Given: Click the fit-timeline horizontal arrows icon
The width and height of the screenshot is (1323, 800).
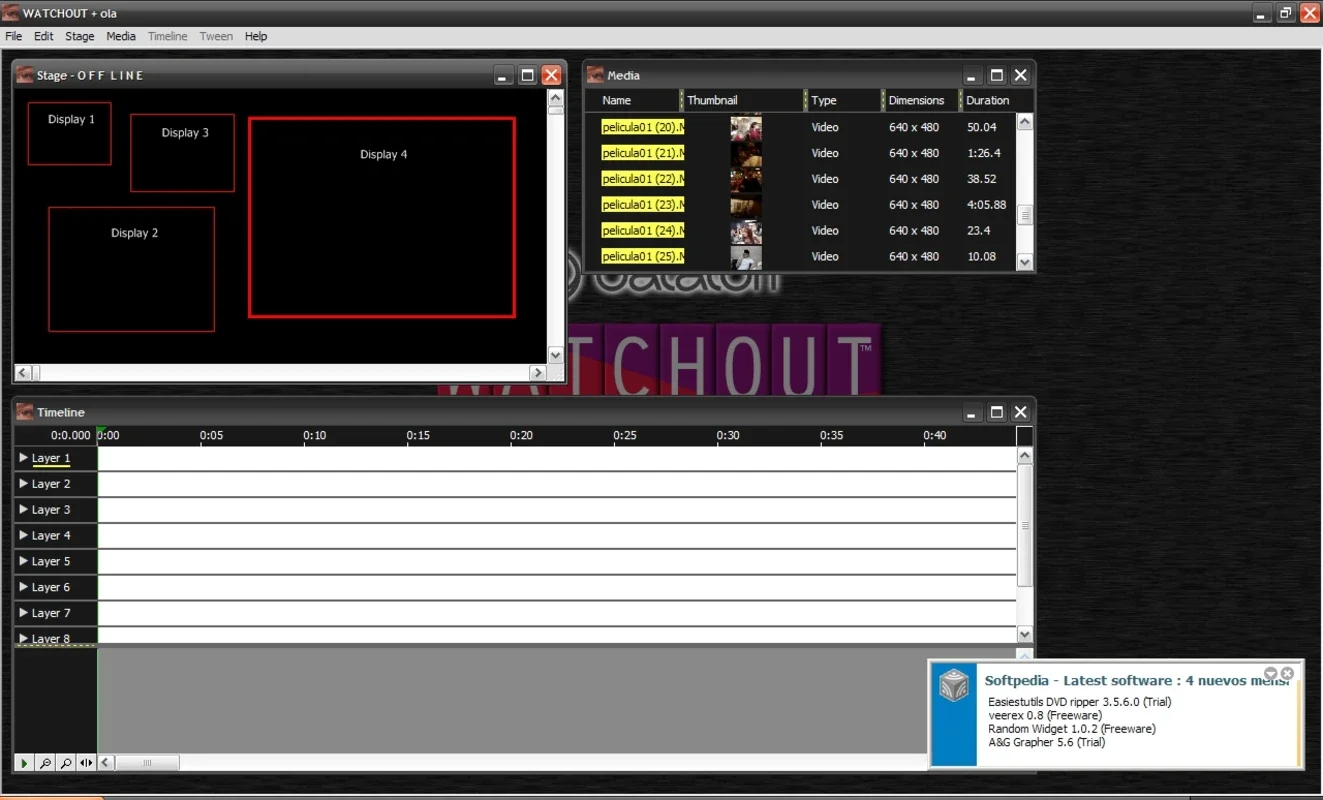Looking at the screenshot, I should pos(86,763).
